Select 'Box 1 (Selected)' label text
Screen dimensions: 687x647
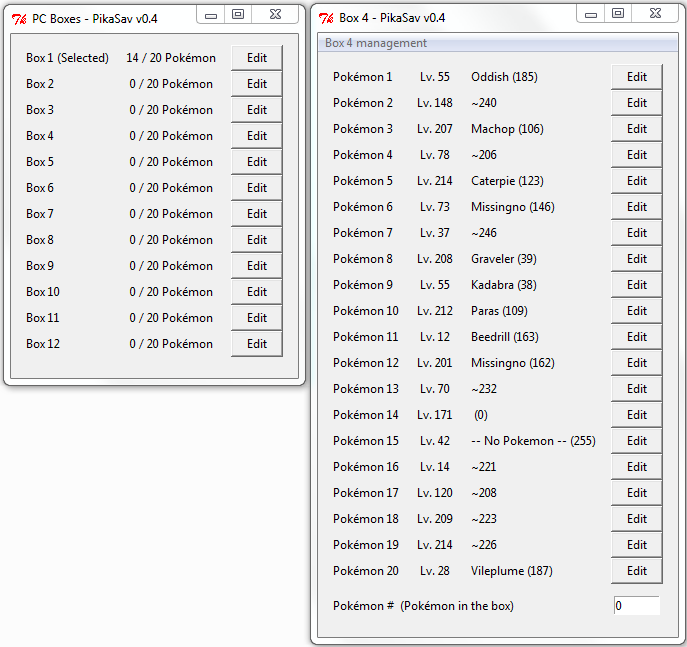pos(67,58)
